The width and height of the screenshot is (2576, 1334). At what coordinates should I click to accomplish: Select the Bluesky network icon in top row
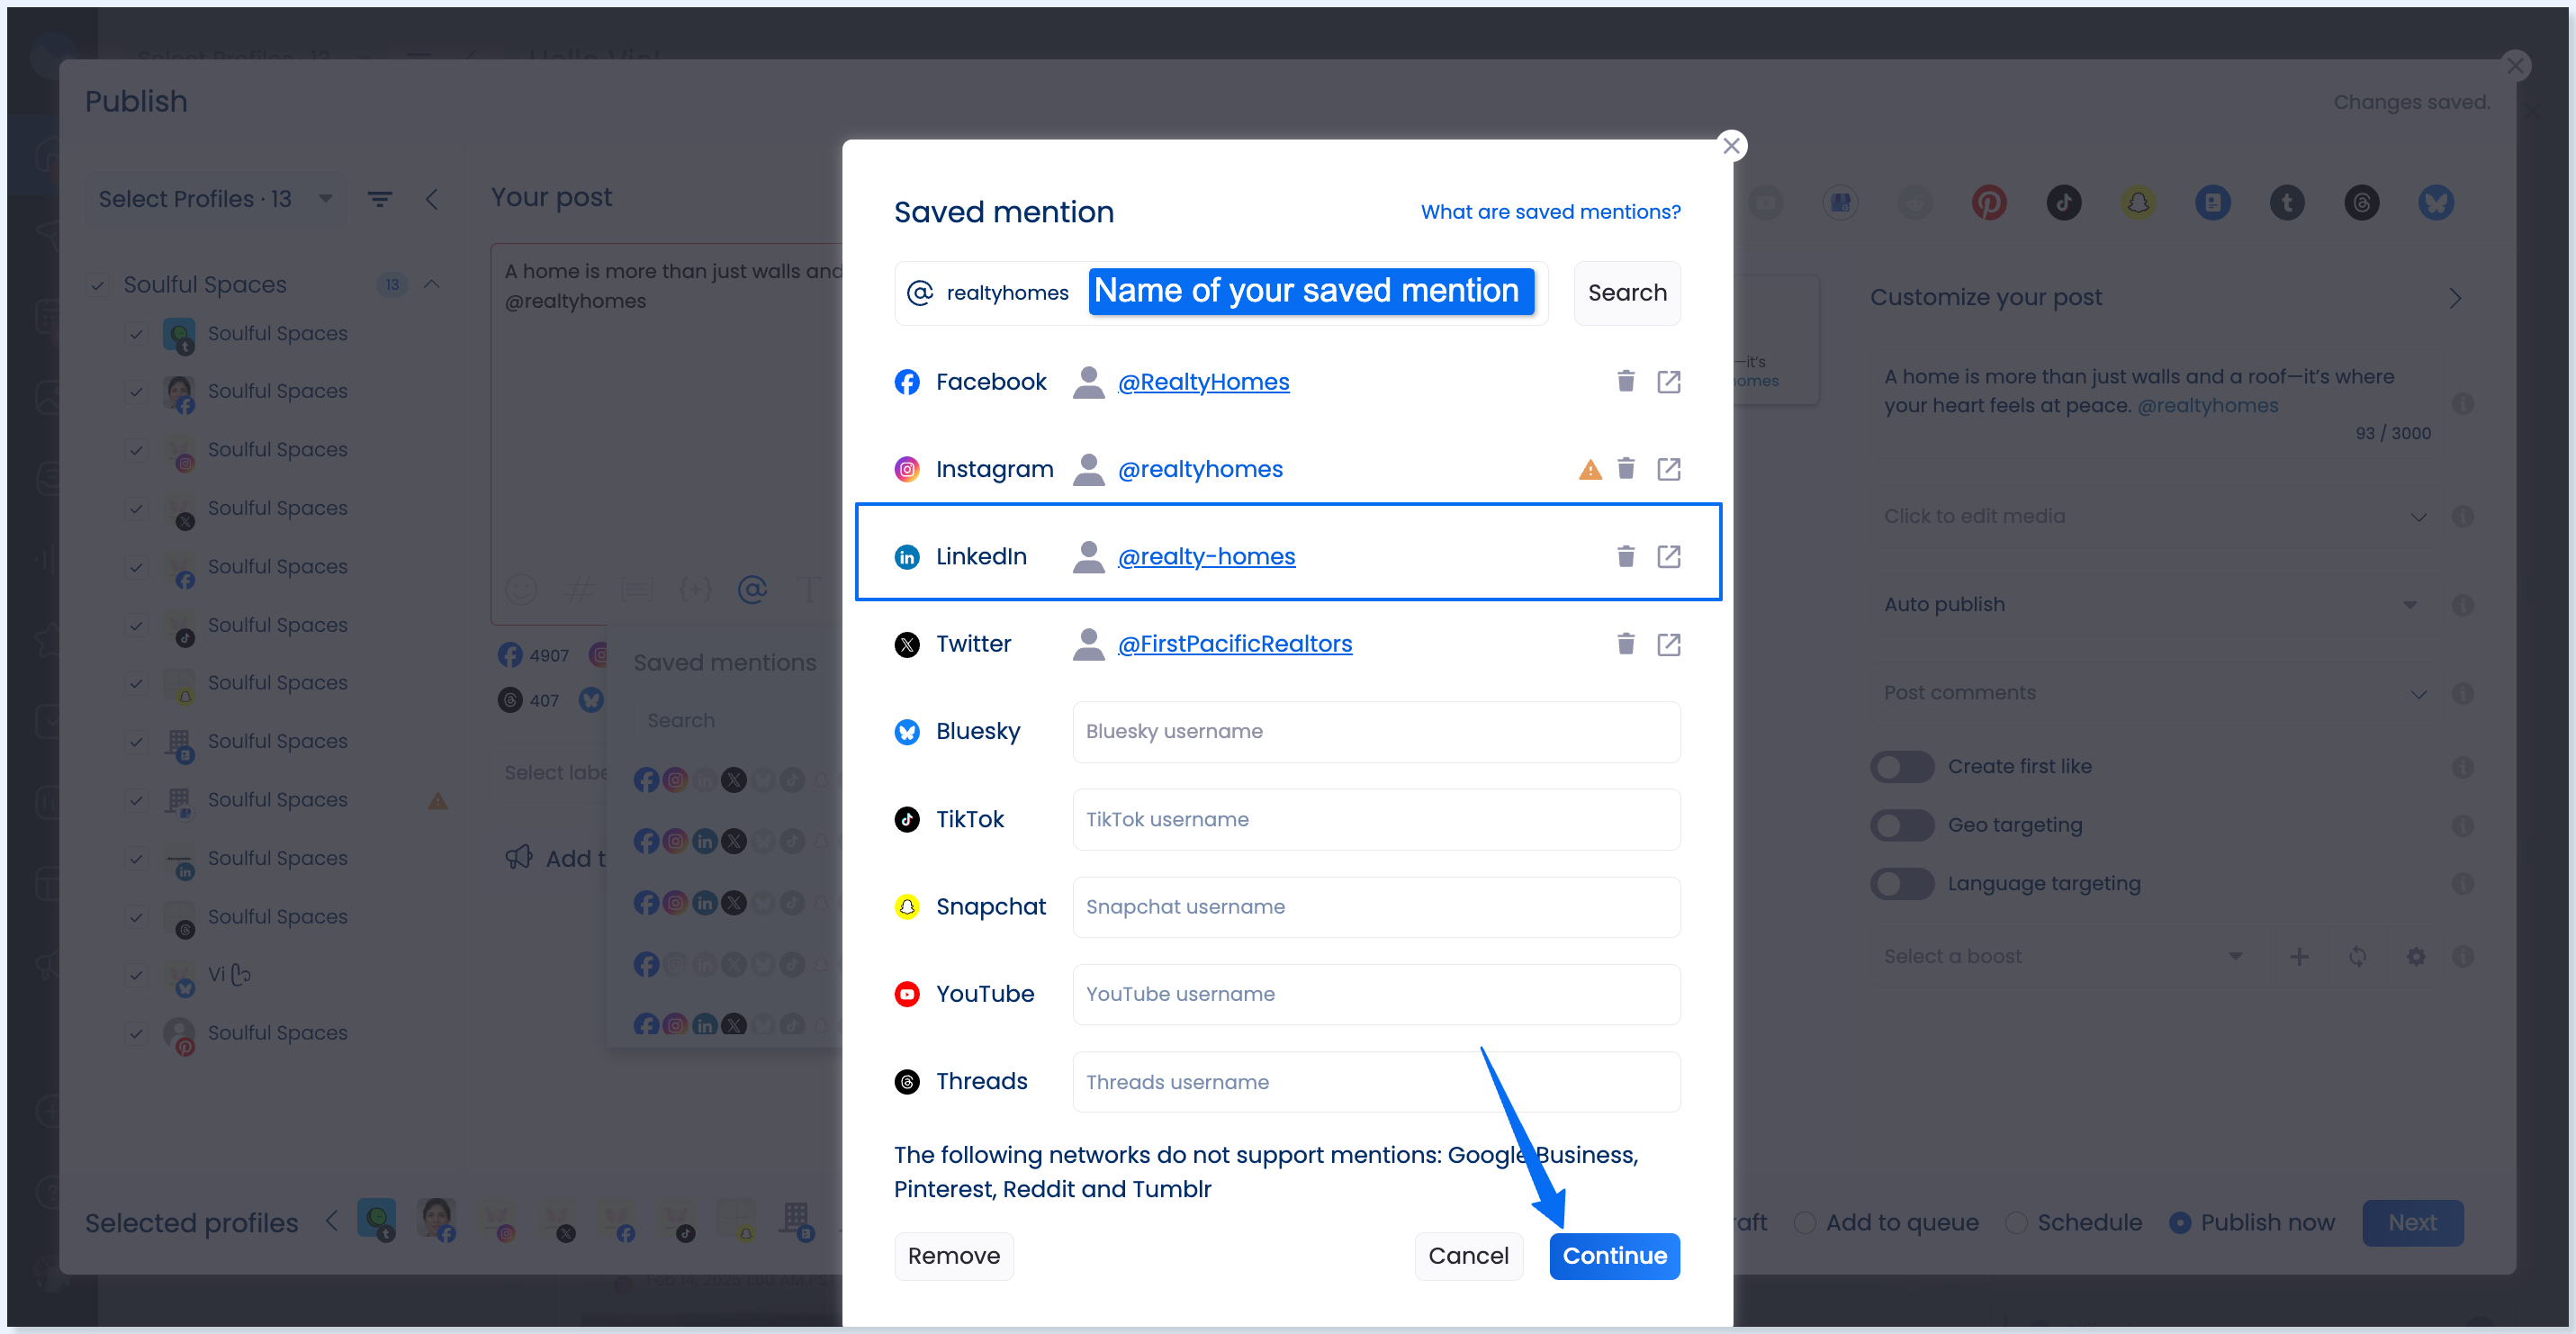[x=2436, y=203]
